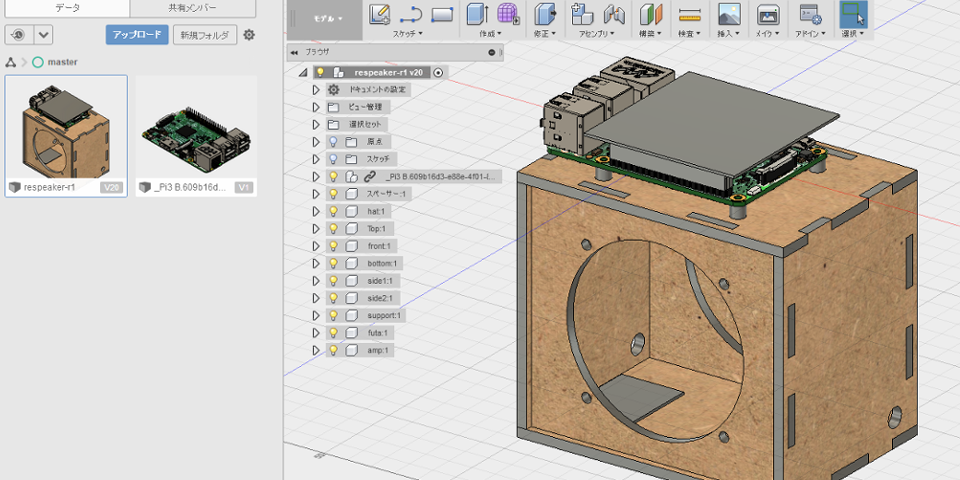Open the dropdown arrow beside the refresh icon

point(43,35)
